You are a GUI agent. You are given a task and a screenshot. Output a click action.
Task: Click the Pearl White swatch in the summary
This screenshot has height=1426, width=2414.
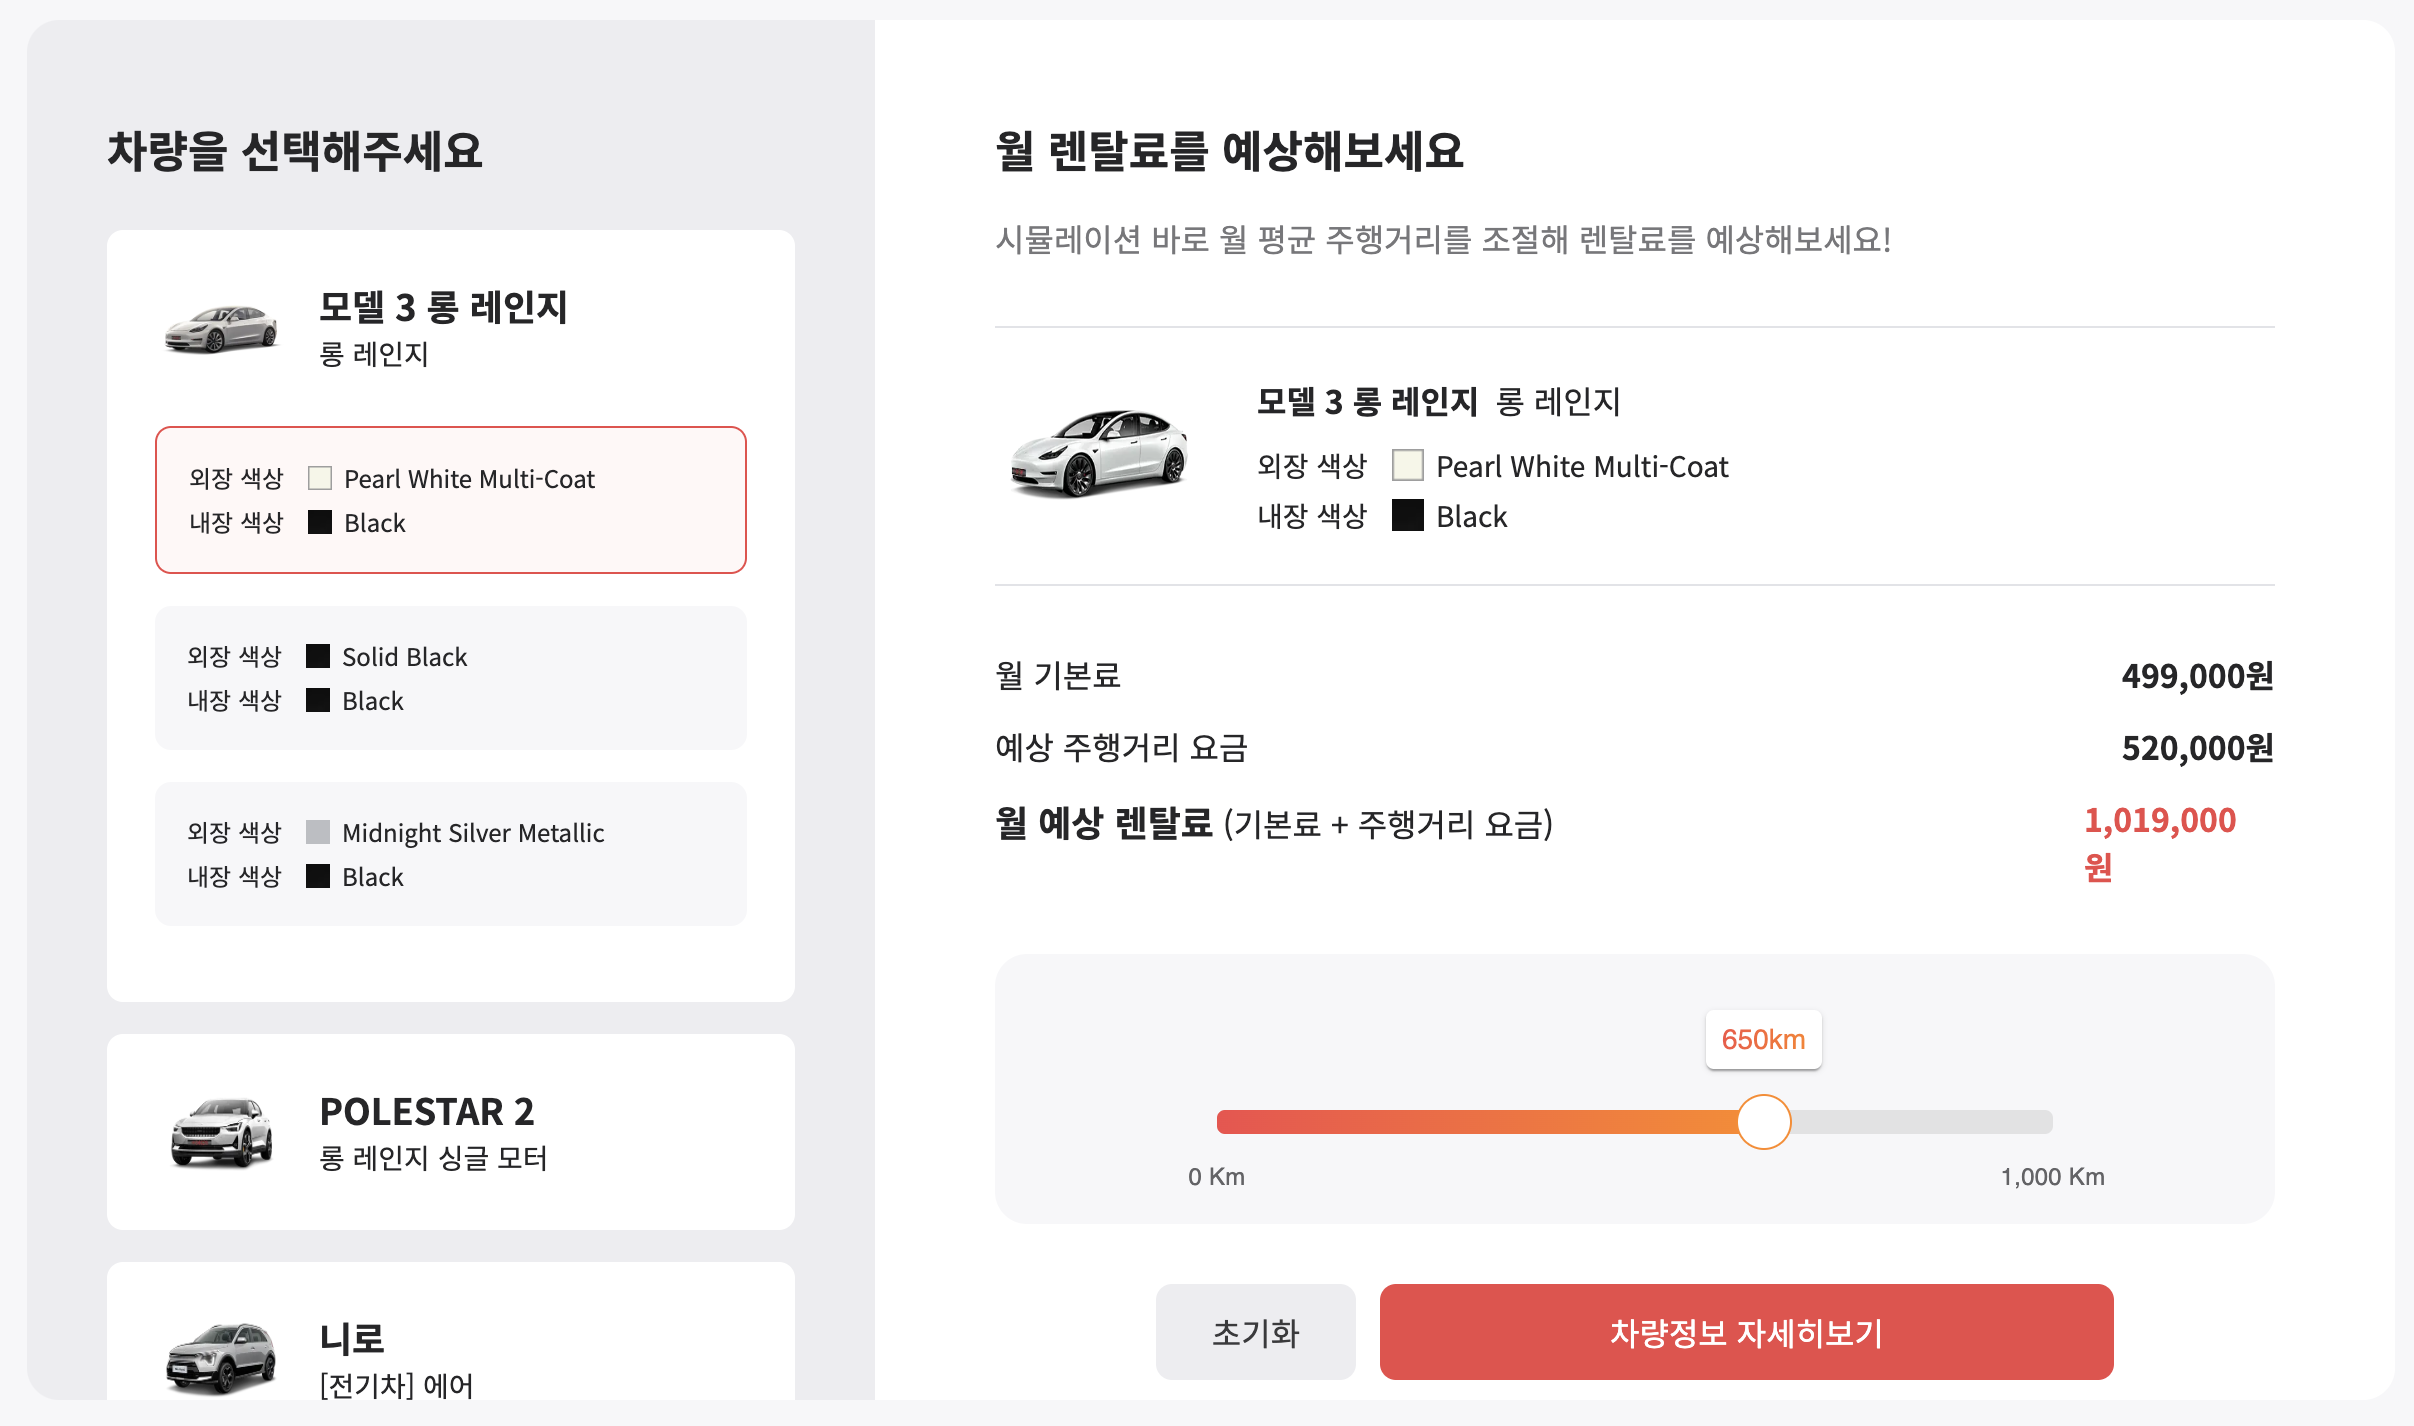[1408, 466]
